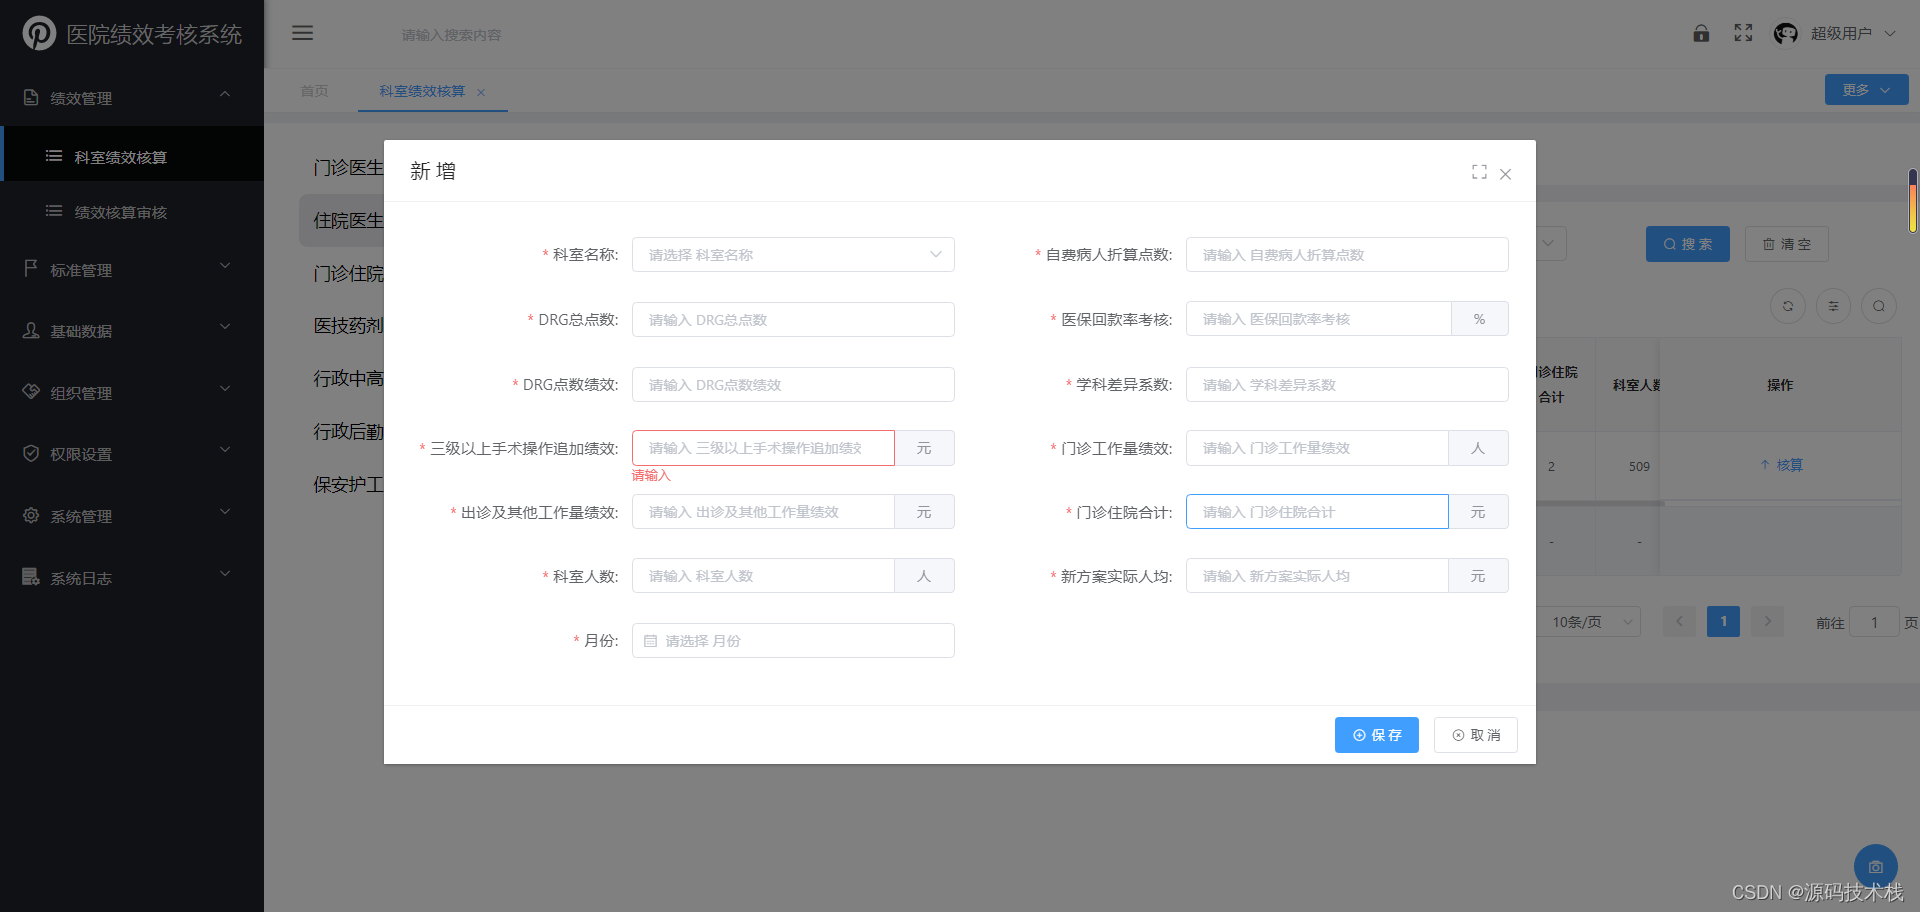
Task: Expand the 标准管理 menu
Action: 225,267
